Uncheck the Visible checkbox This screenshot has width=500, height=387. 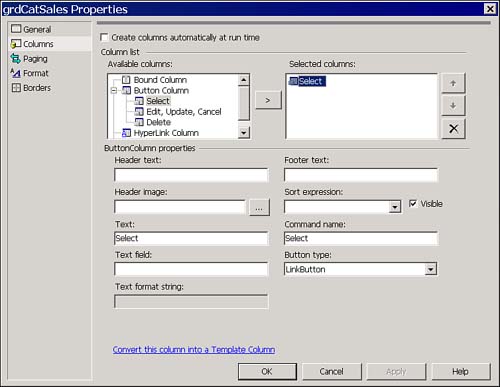click(413, 203)
